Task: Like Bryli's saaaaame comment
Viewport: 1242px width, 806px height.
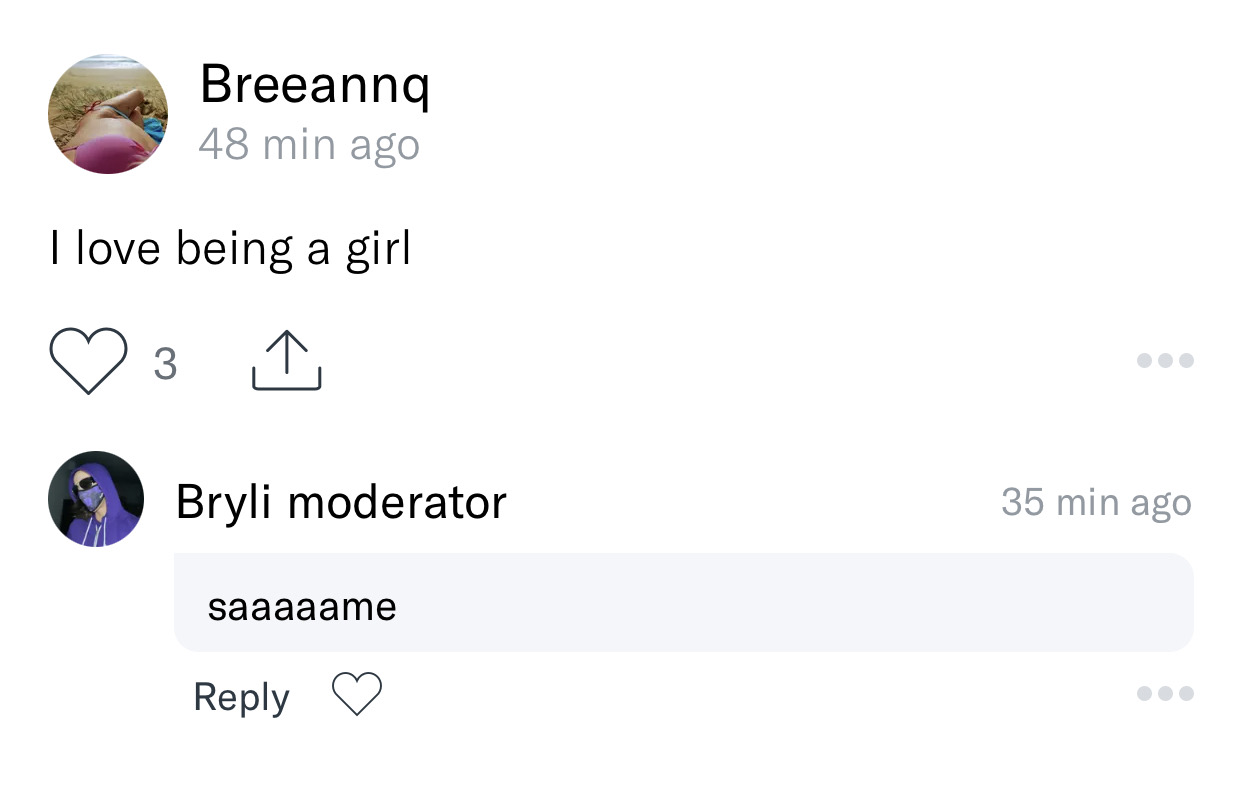Action: tap(357, 694)
